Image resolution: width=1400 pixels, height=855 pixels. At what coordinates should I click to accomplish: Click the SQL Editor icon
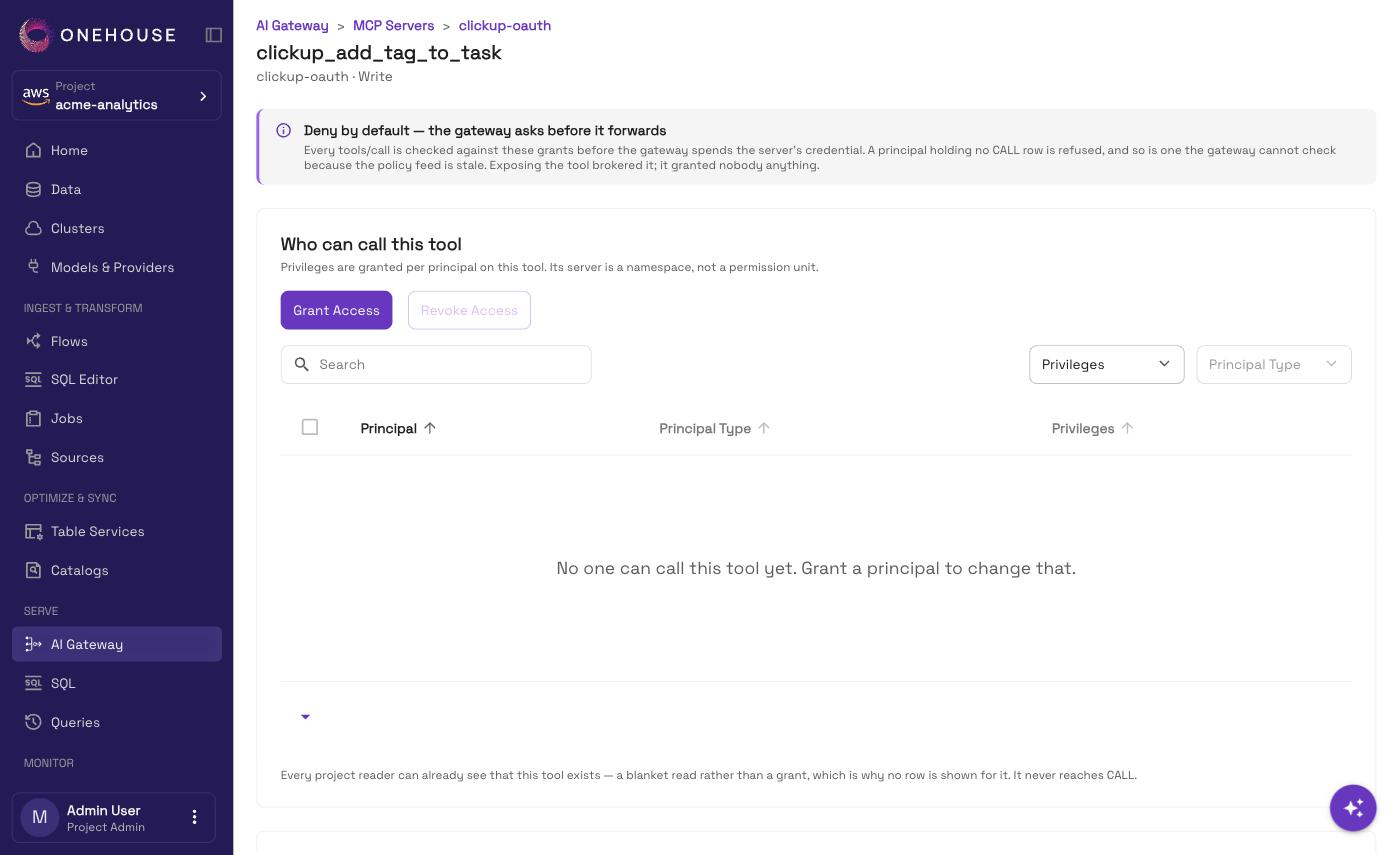33,379
